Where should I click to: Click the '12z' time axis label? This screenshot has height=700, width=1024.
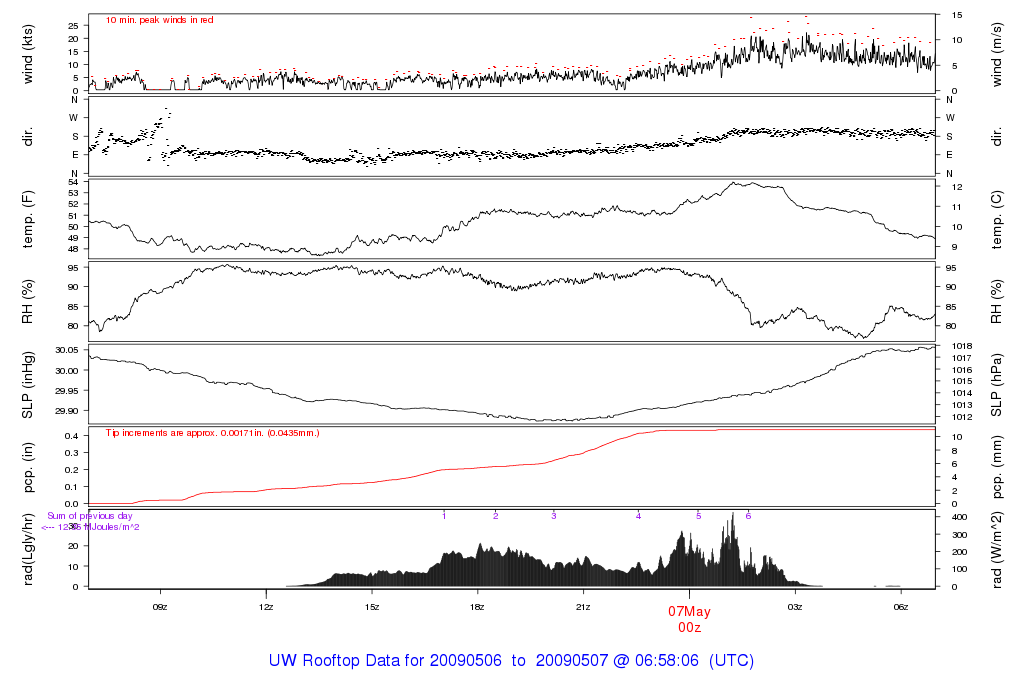click(x=266, y=607)
